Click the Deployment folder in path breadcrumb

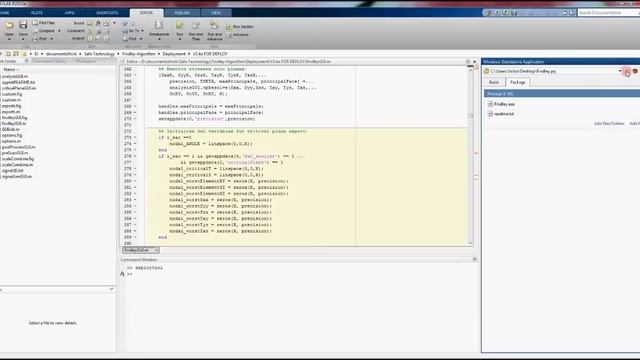(174, 54)
